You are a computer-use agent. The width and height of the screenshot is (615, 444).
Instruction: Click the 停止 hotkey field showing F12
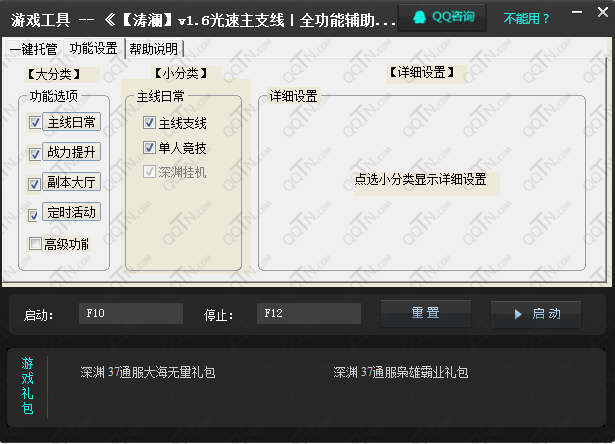[x=308, y=314]
